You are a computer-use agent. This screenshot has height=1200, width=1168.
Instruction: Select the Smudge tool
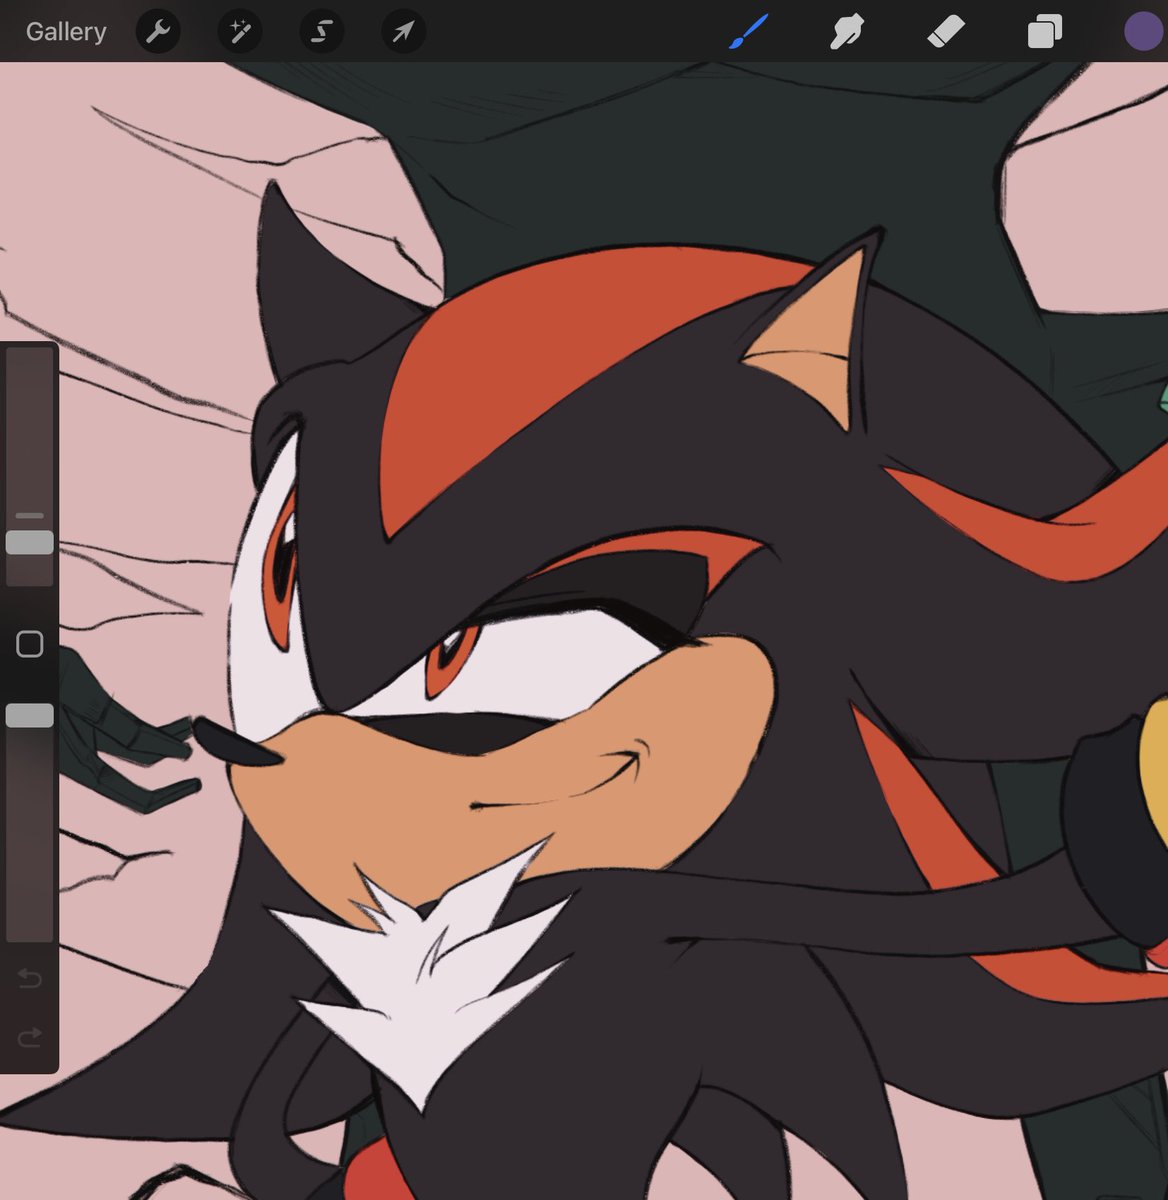point(846,32)
